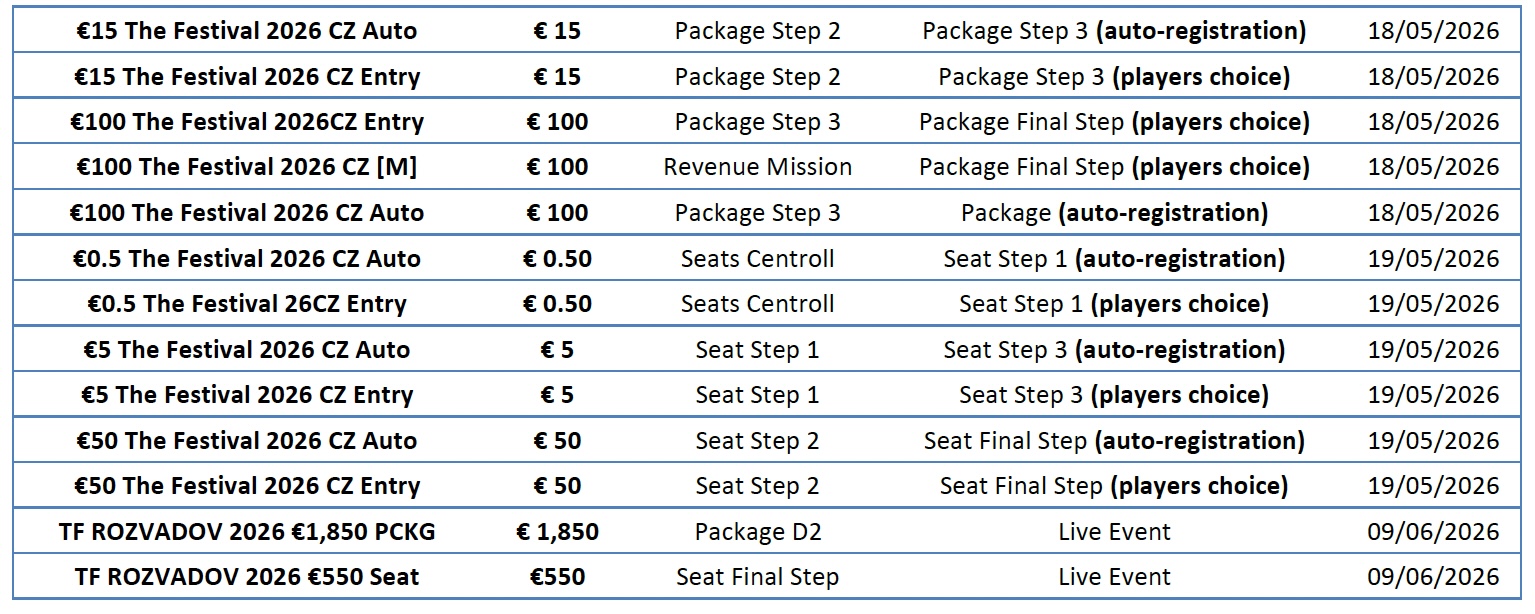1535x614 pixels.
Task: Click the Package (auto-registration) cell
Action: click(1113, 213)
